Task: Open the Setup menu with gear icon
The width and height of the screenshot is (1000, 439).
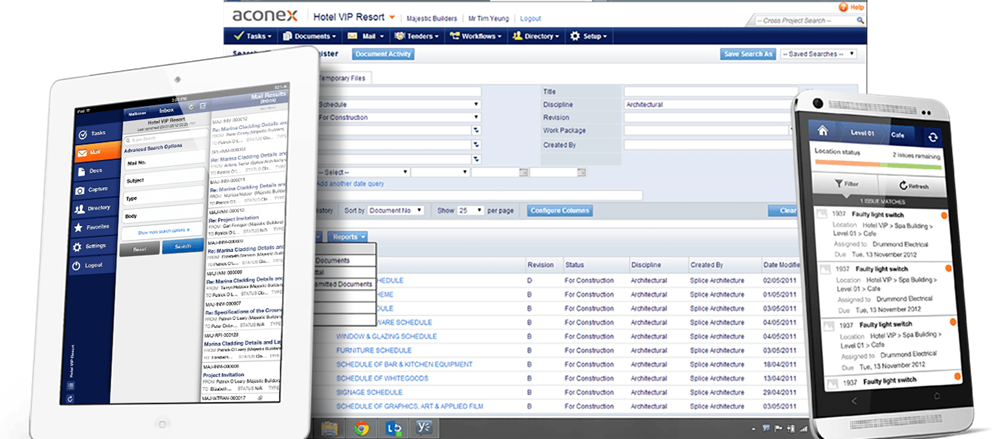Action: click(x=588, y=36)
